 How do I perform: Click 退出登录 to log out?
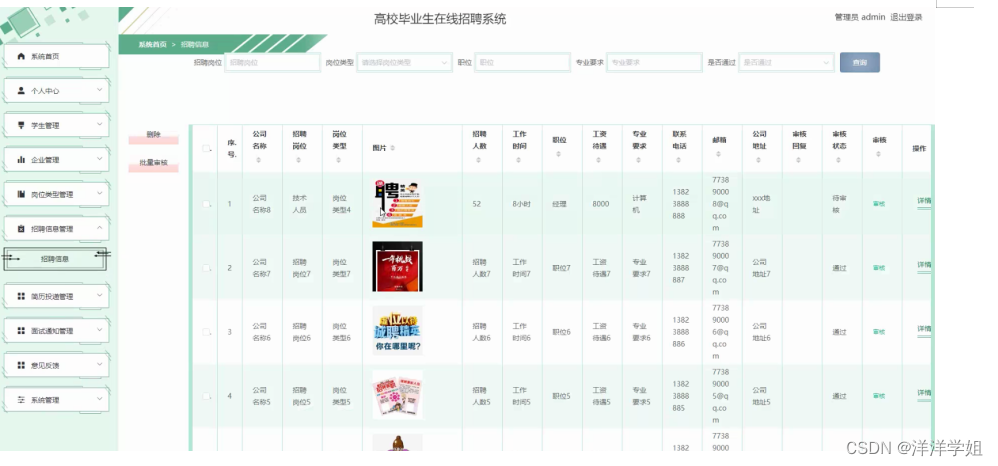point(906,17)
